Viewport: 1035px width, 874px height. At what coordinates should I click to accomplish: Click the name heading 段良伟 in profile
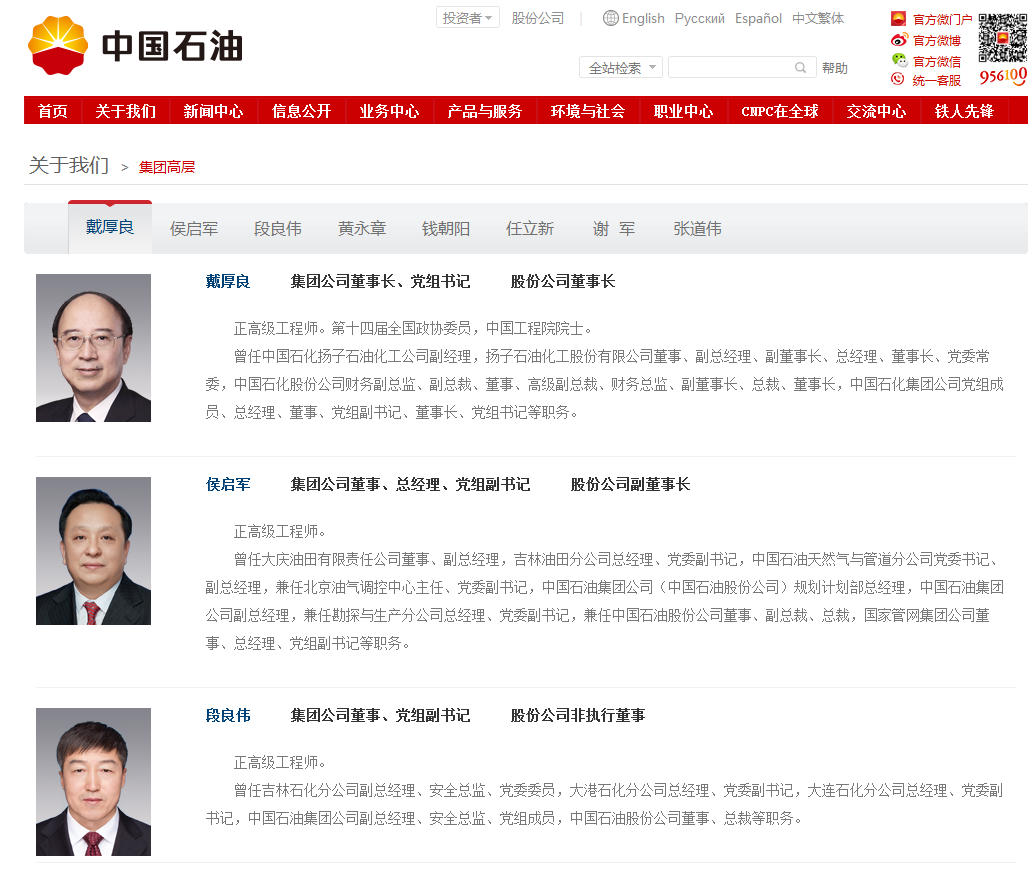coord(228,716)
